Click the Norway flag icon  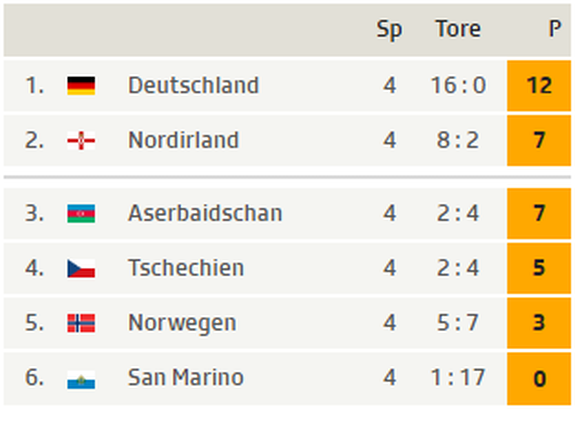(x=81, y=323)
